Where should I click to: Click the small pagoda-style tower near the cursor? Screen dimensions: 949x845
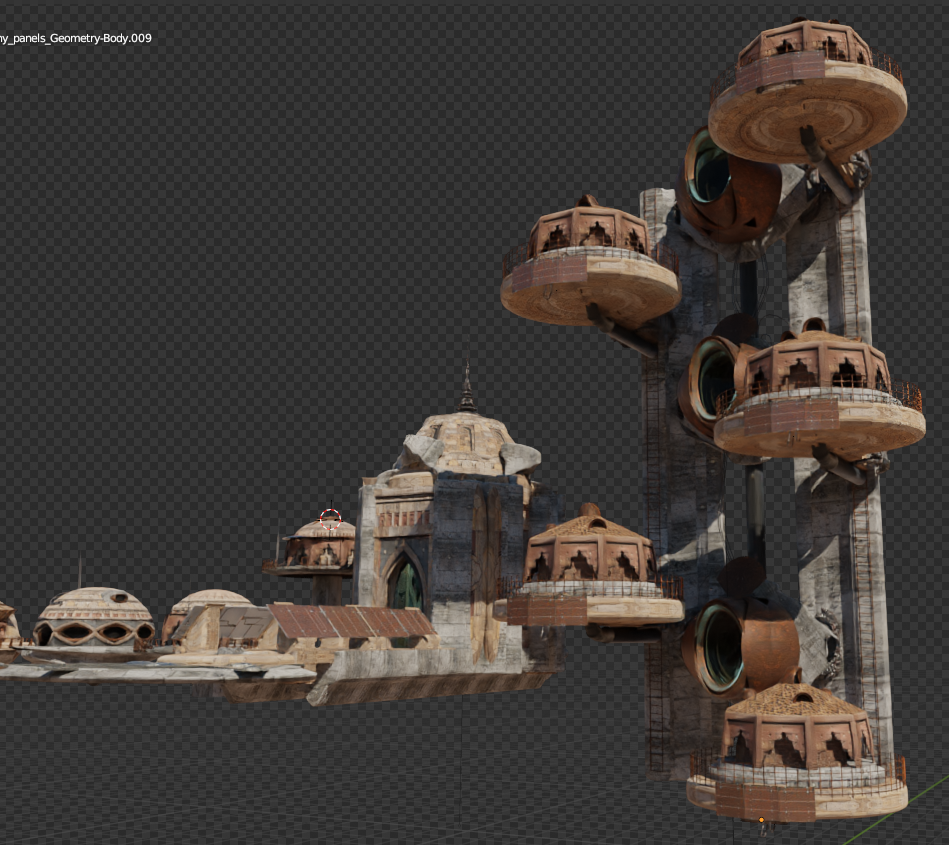[320, 550]
